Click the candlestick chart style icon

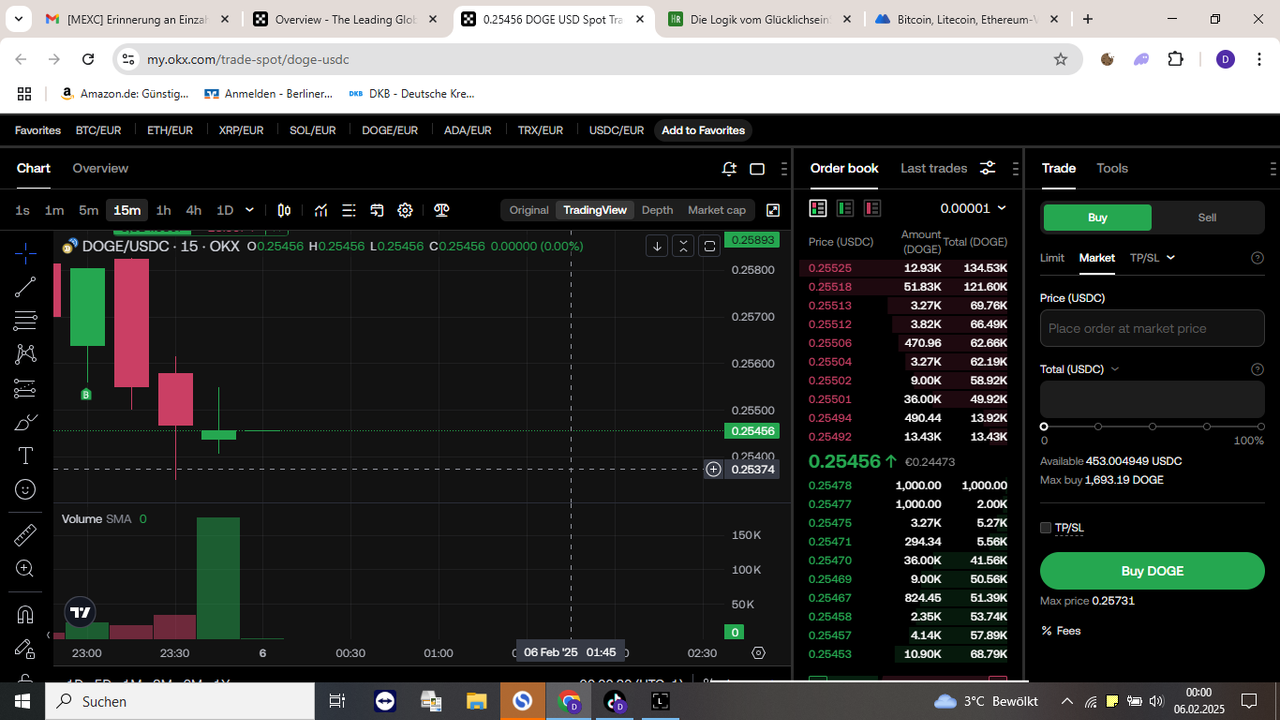[284, 210]
